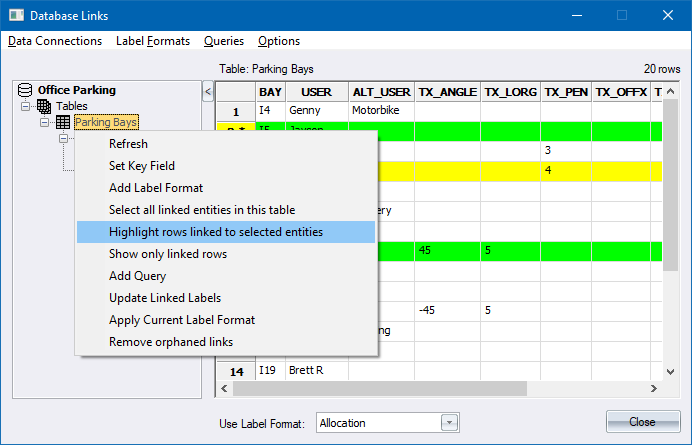Select Show only linked rows
The width and height of the screenshot is (692, 445).
tap(168, 254)
